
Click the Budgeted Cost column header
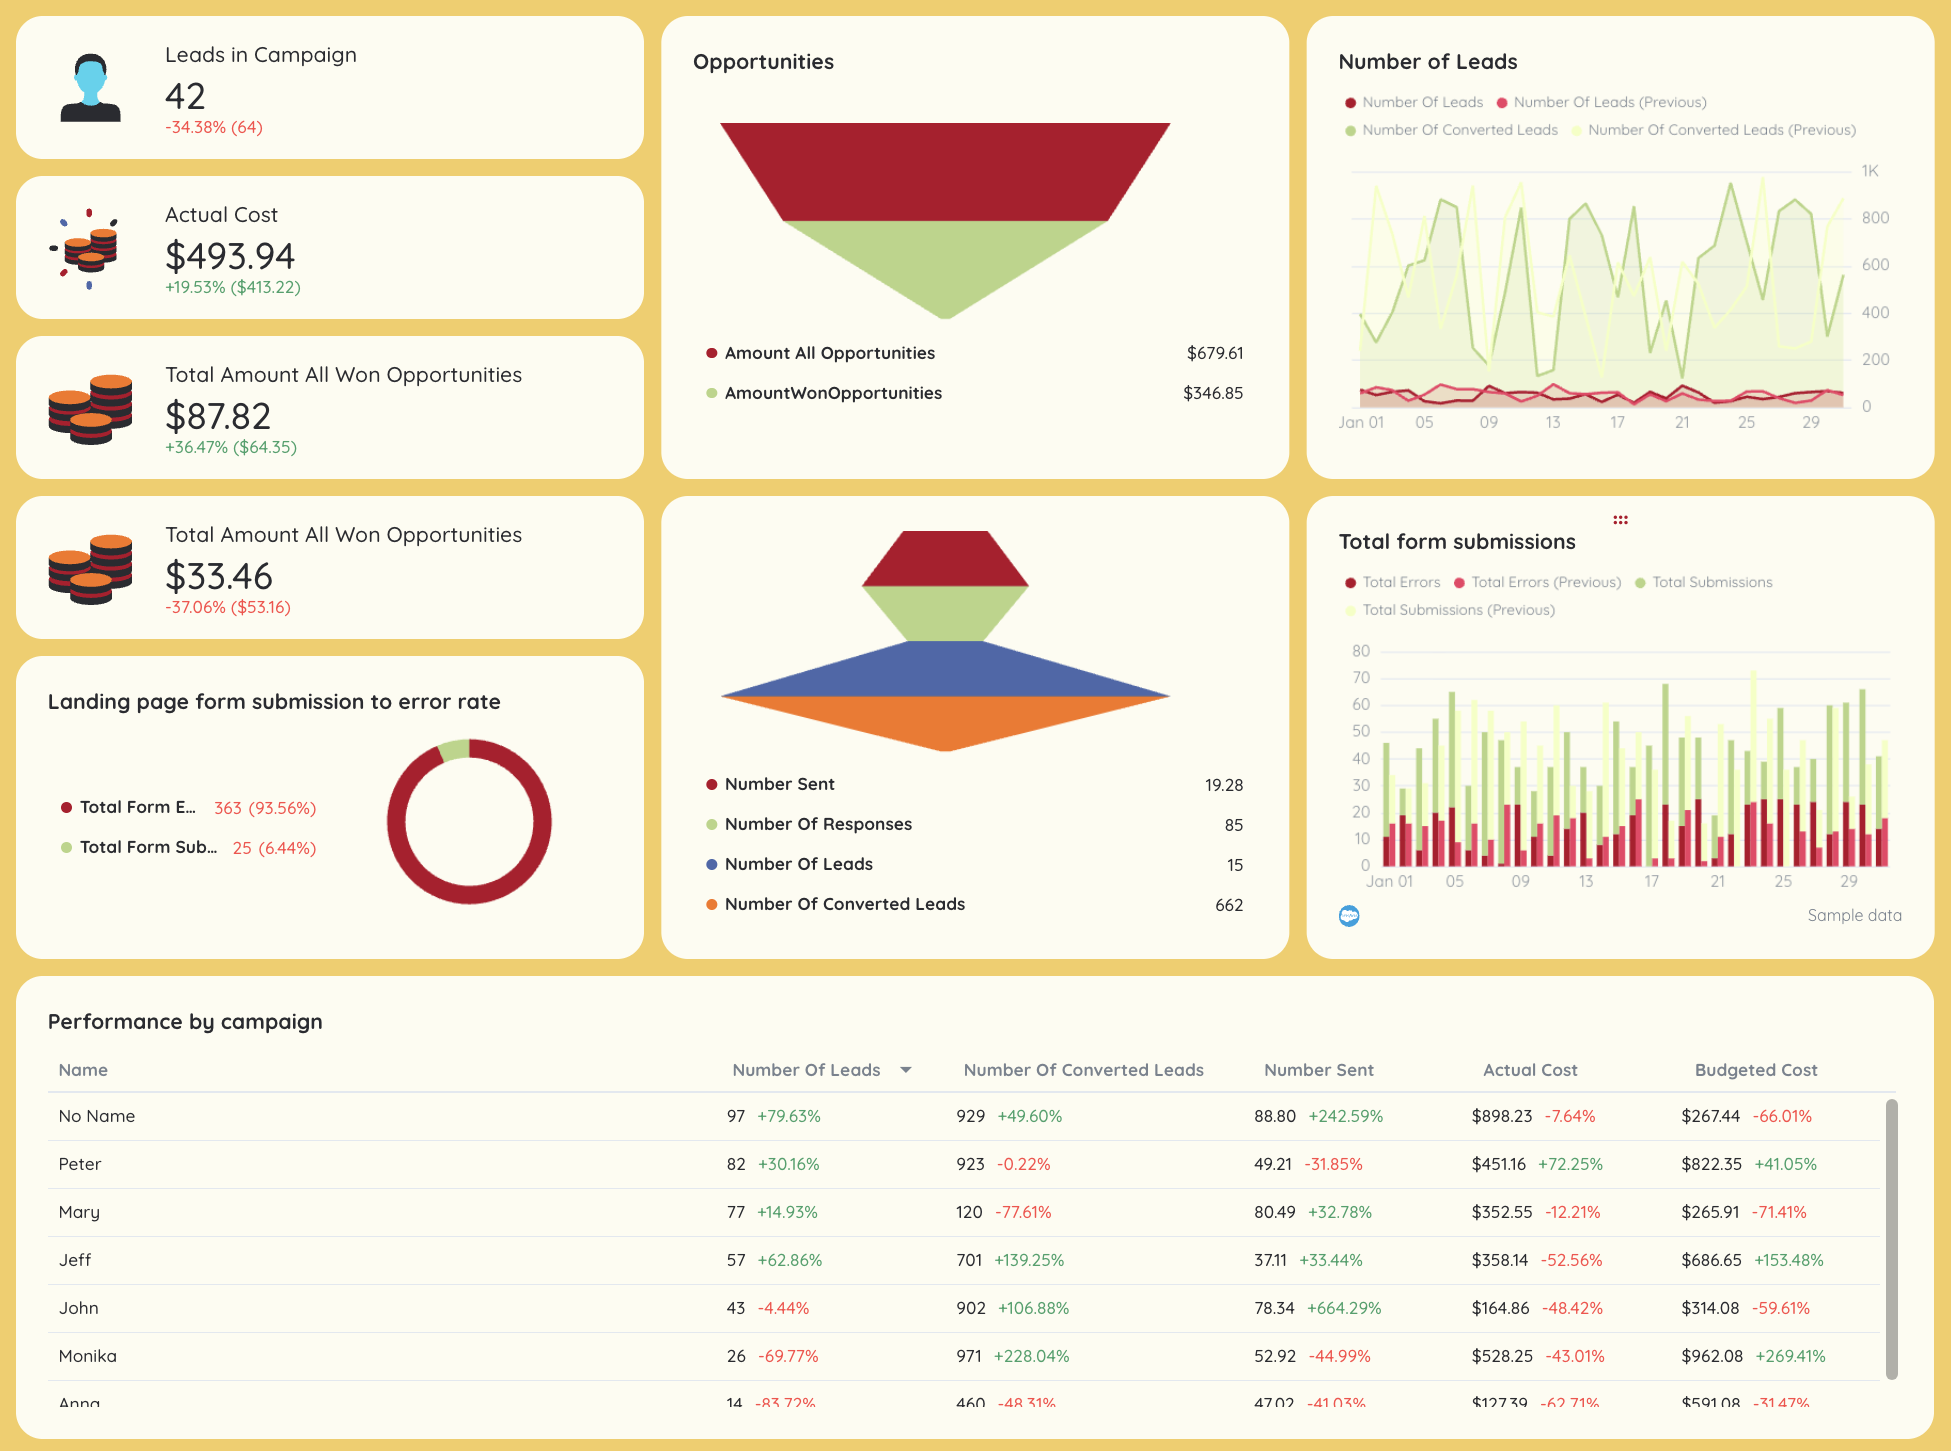(x=1755, y=1069)
